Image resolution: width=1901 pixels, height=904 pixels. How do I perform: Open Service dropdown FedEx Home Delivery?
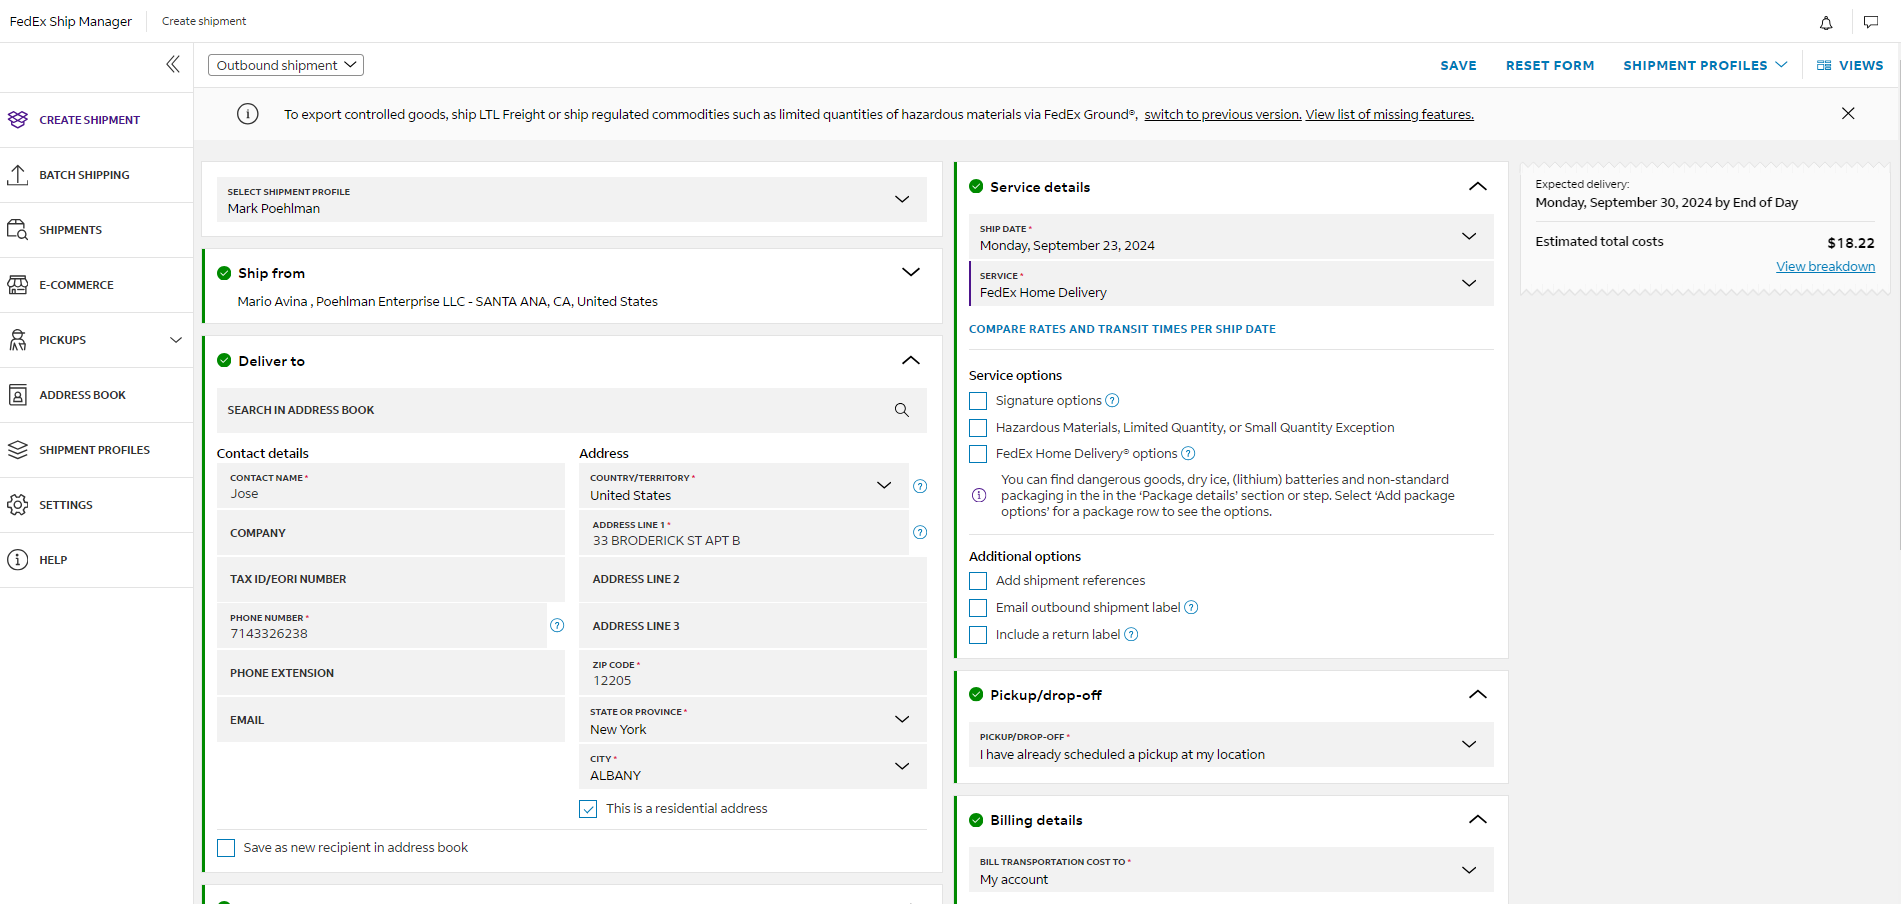coord(1231,284)
